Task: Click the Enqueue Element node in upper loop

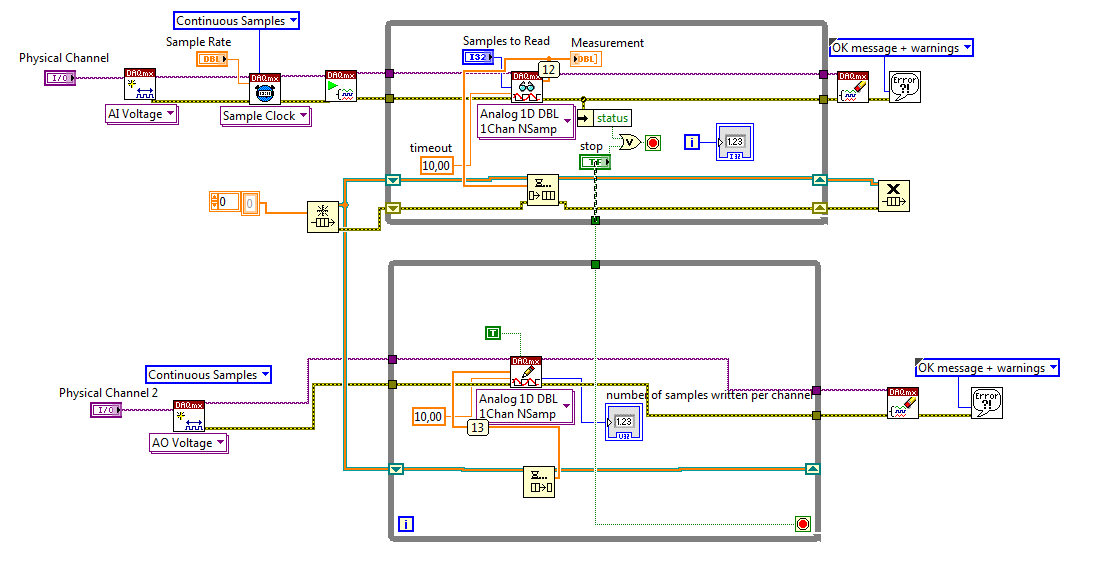Action: click(x=543, y=190)
